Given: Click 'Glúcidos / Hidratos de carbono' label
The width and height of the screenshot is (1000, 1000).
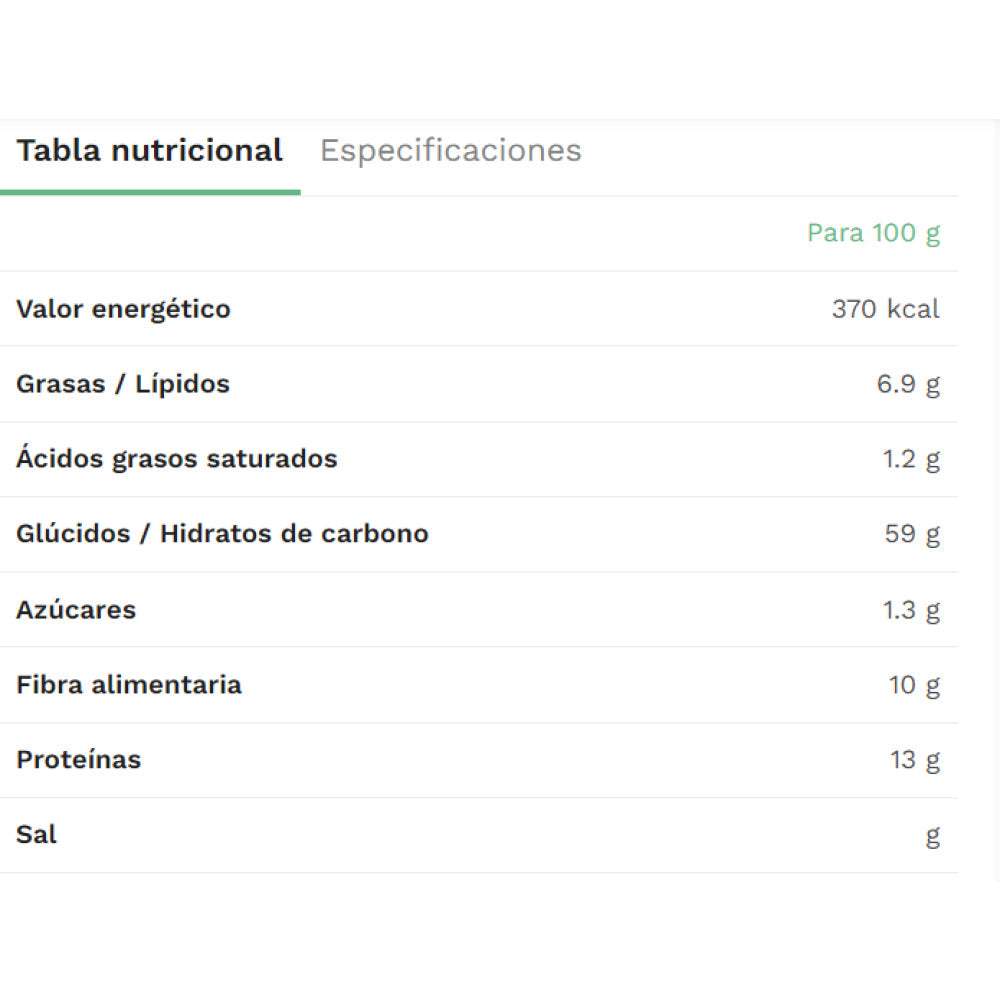Looking at the screenshot, I should pos(222,534).
